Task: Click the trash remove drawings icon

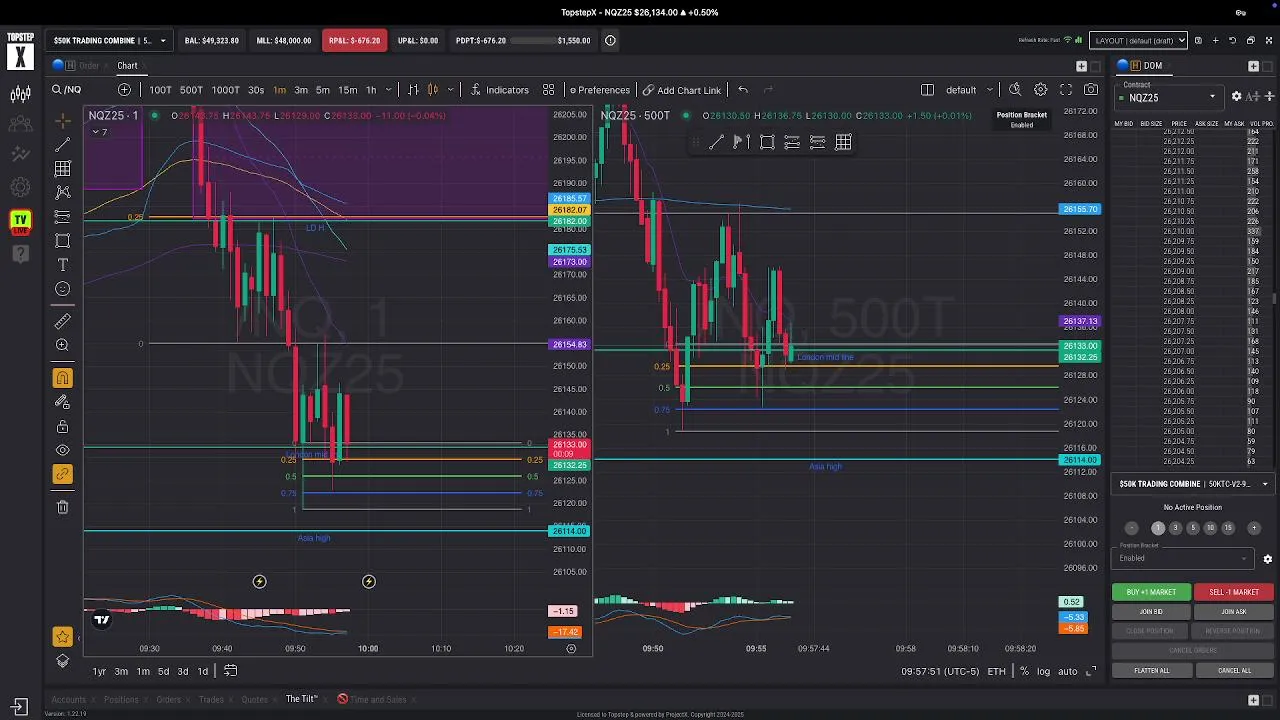Action: [x=62, y=507]
